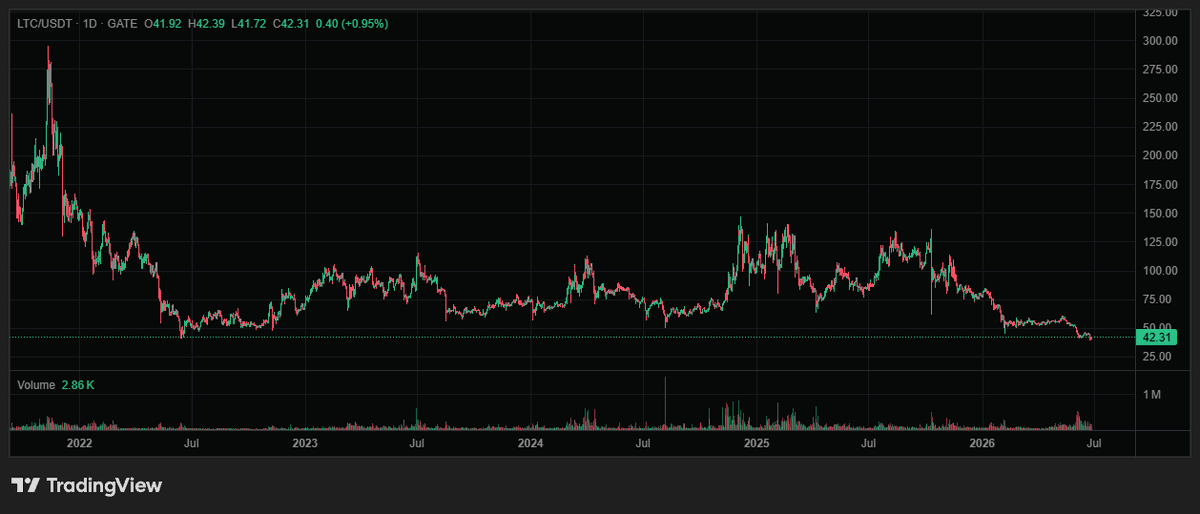Click the 25.00 price axis label
1200x514 pixels.
click(x=1159, y=357)
